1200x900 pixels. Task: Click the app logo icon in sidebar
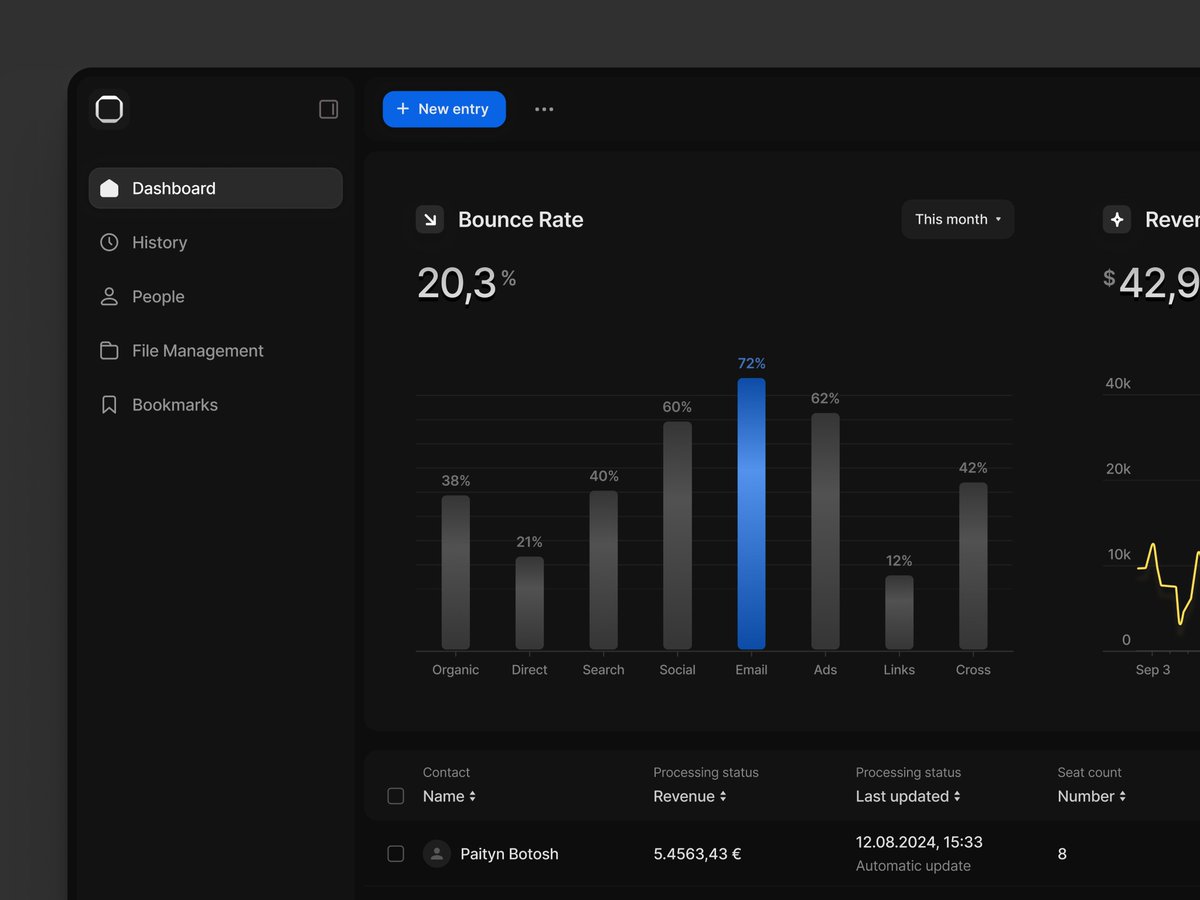tap(109, 109)
